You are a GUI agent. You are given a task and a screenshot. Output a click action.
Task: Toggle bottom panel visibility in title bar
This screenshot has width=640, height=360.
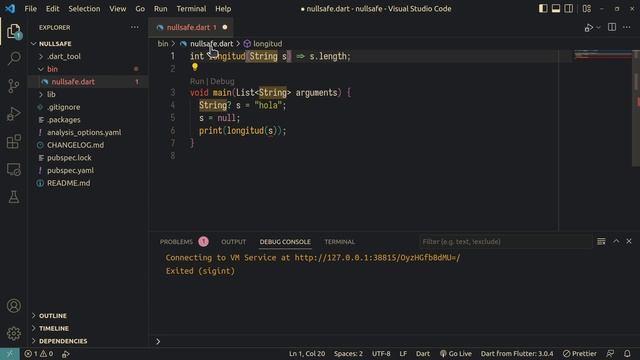coord(556,9)
